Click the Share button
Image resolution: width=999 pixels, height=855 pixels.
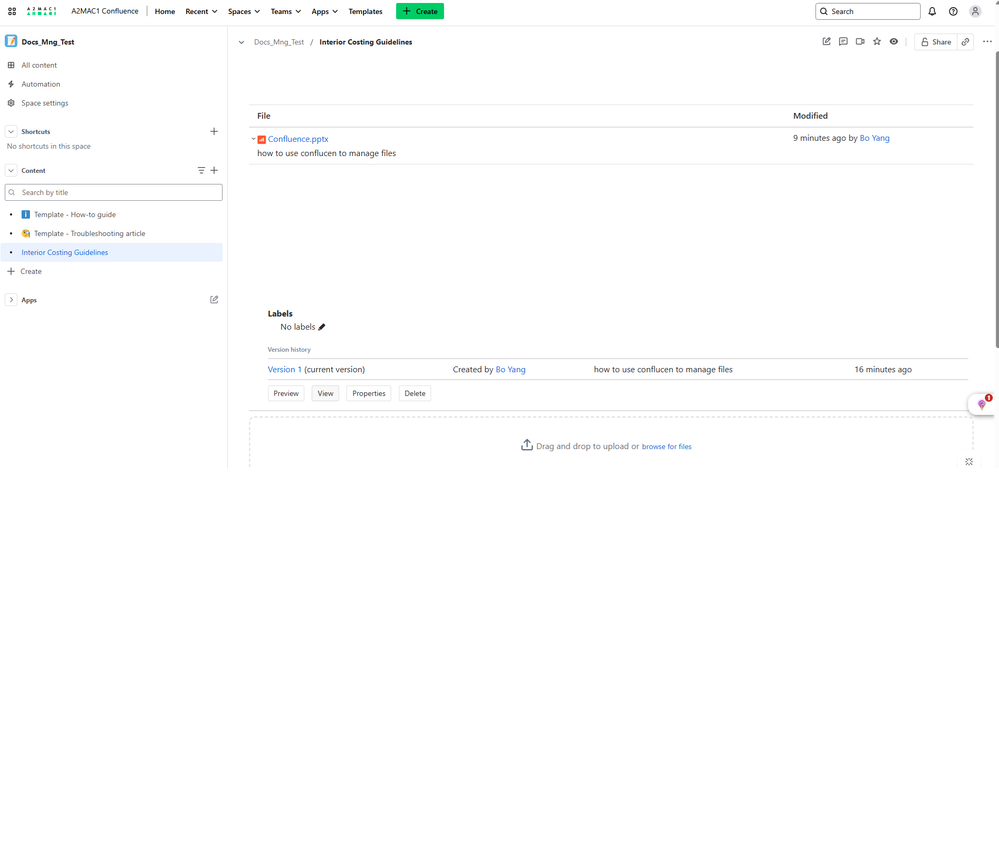[935, 42]
